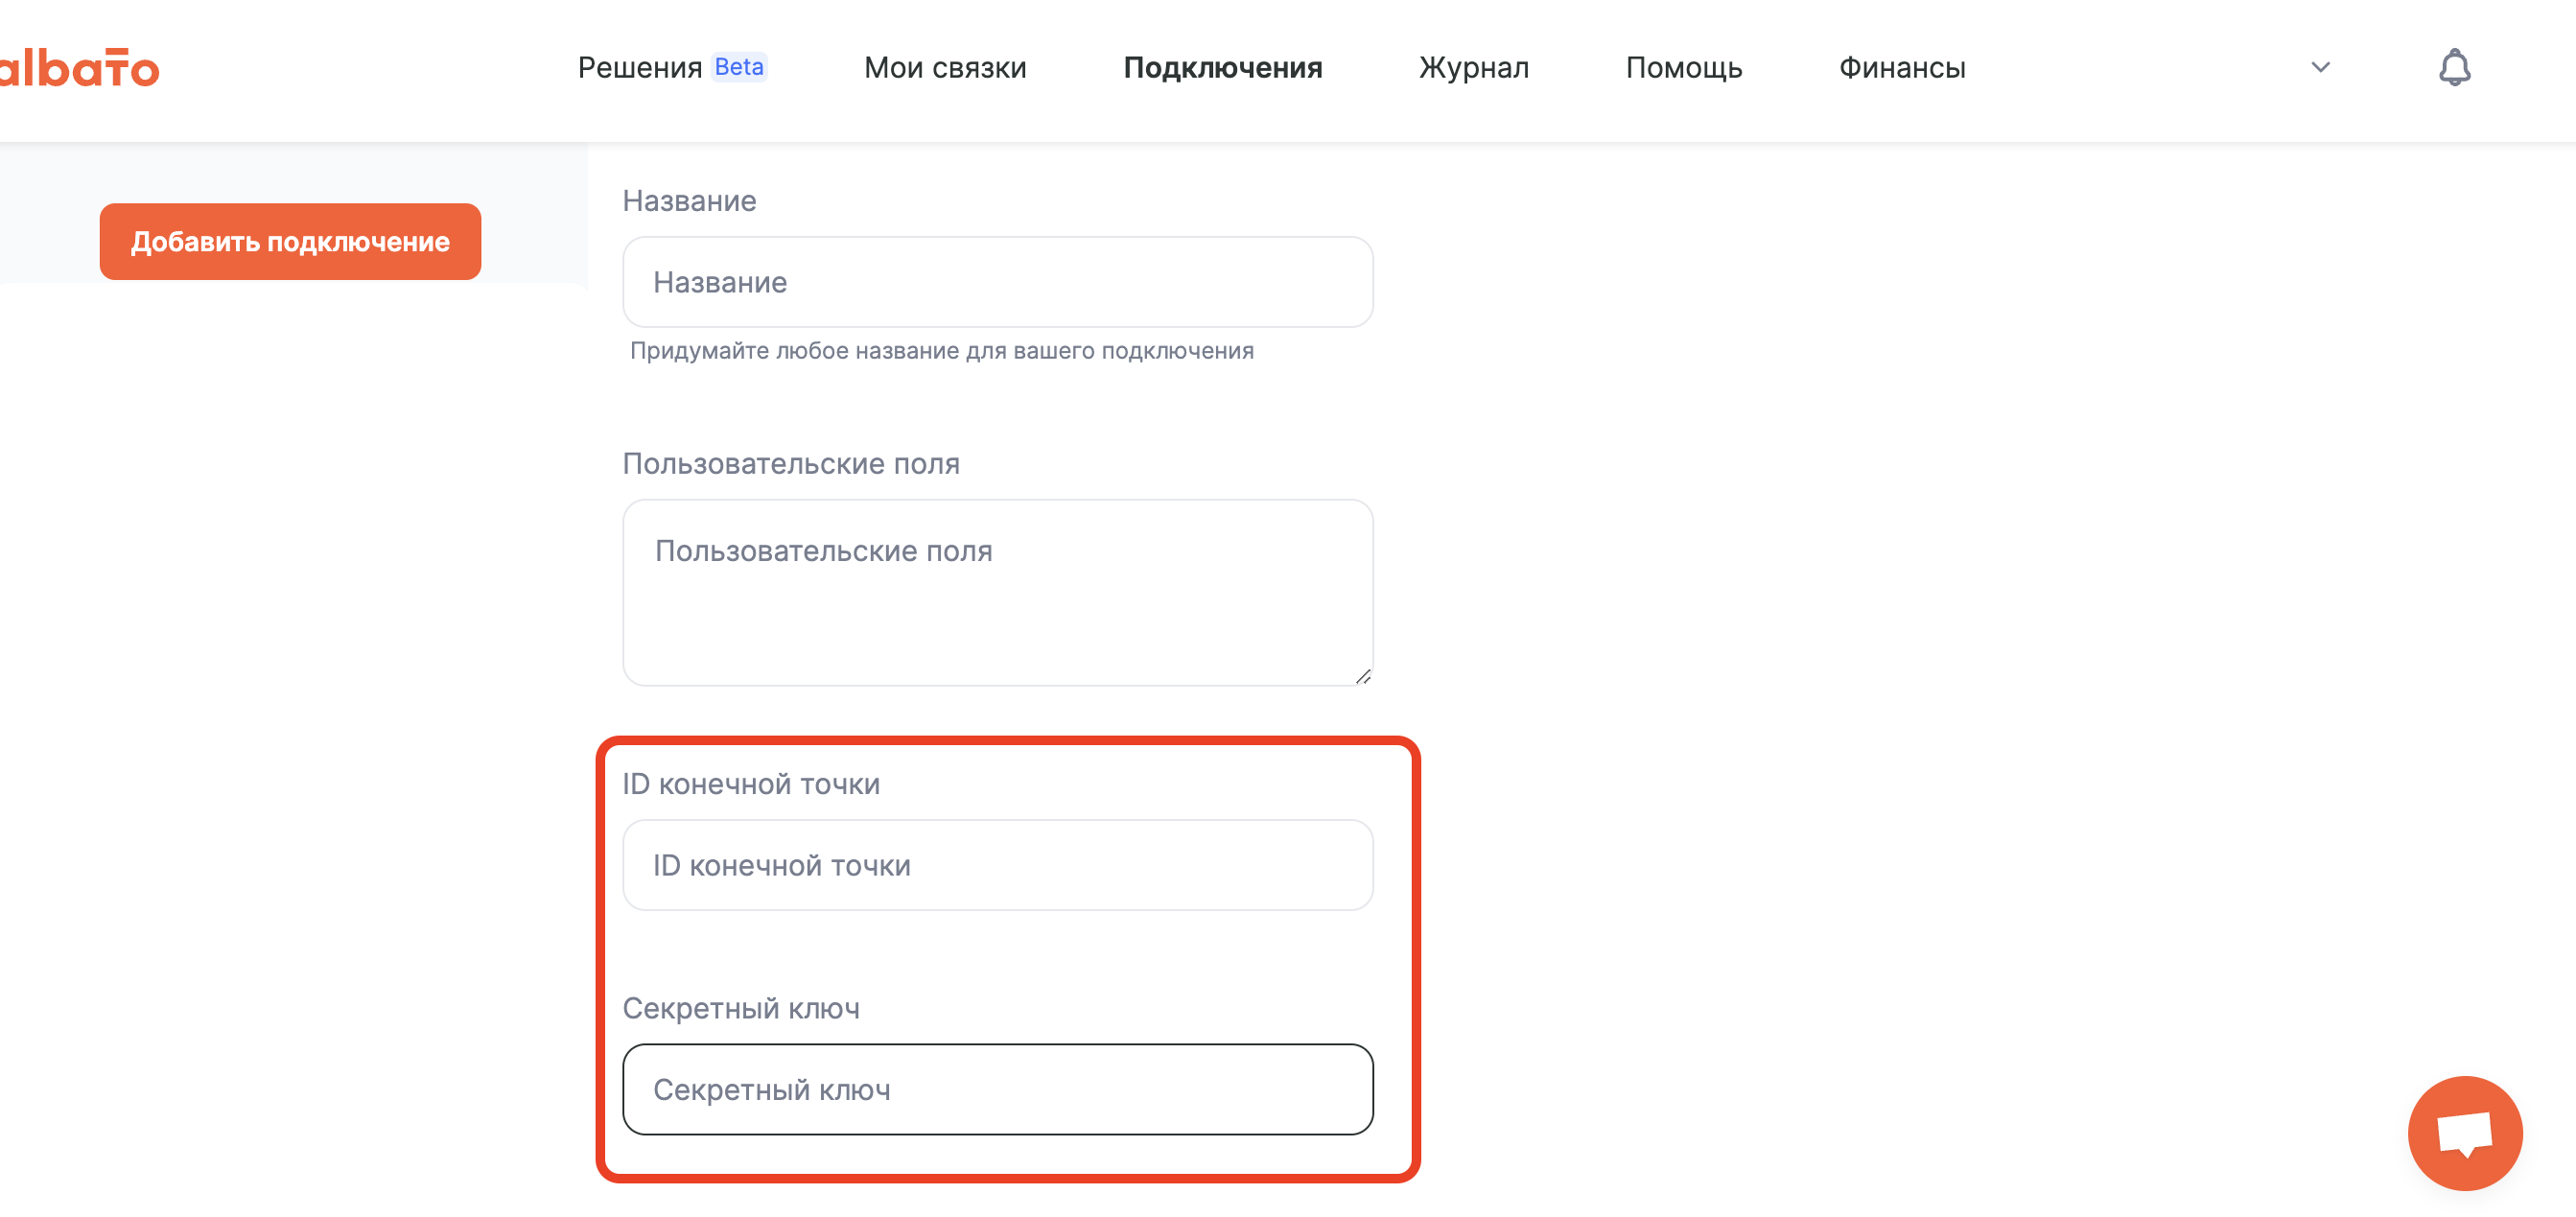Click the Добавить подключение button
The height and width of the screenshot is (1217, 2576).
point(290,241)
